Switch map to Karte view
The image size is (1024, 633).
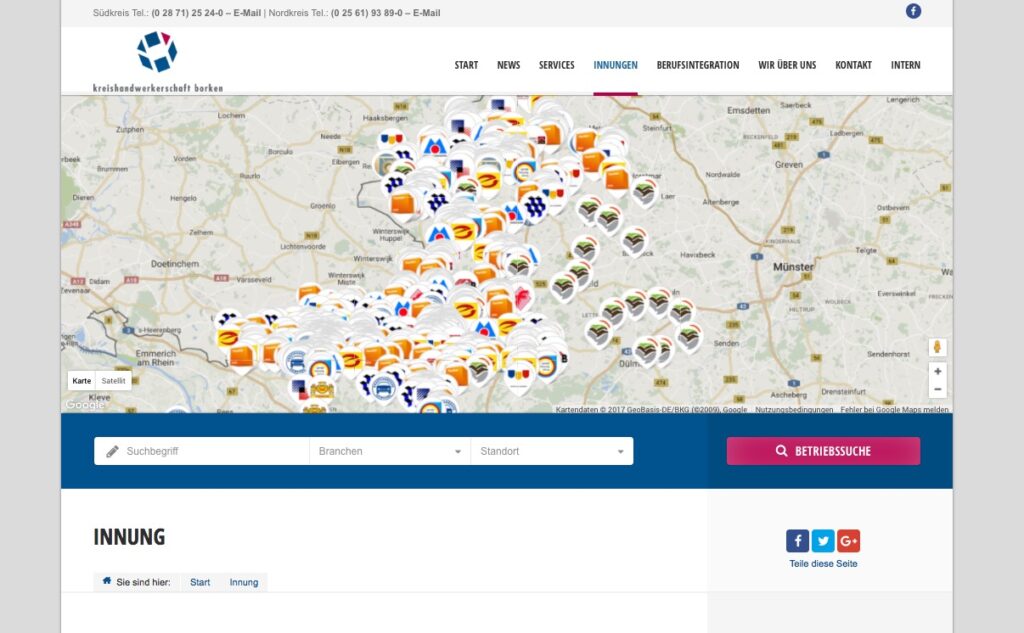(82, 381)
